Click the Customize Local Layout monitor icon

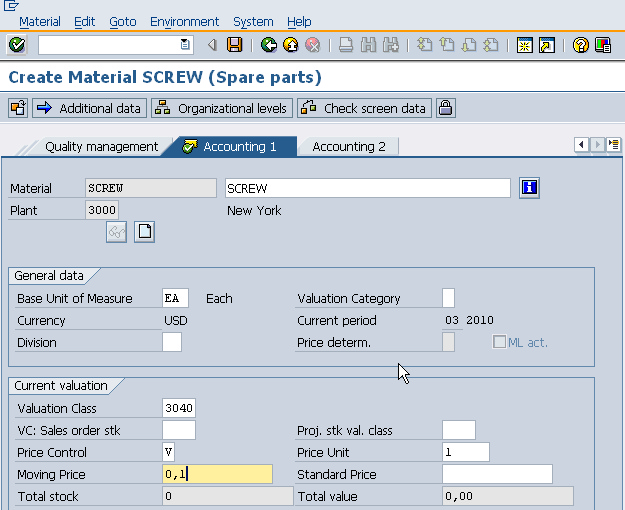(603, 45)
